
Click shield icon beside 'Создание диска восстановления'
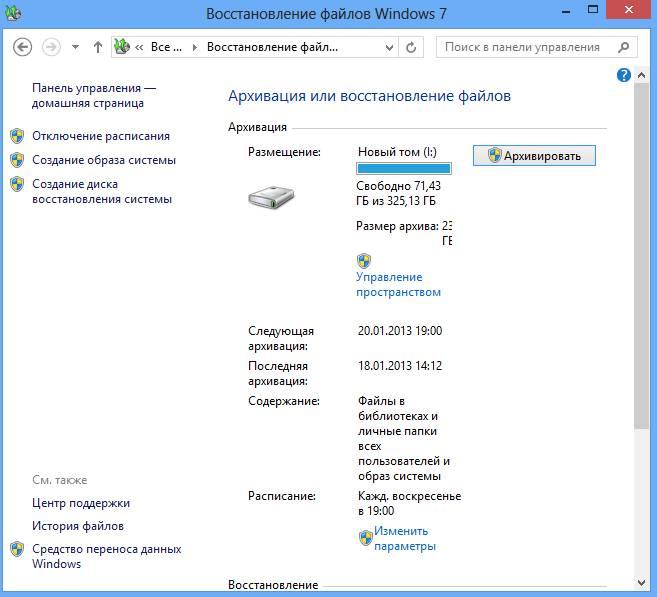(x=17, y=183)
